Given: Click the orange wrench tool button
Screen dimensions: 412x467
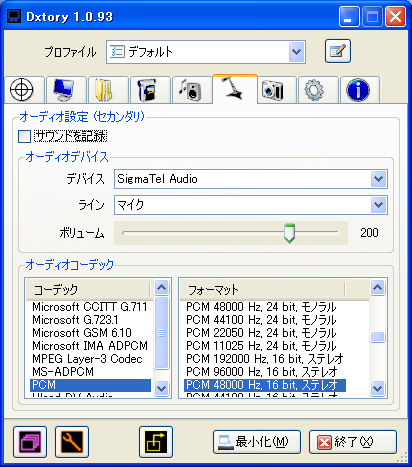Looking at the screenshot, I should click(72, 442).
